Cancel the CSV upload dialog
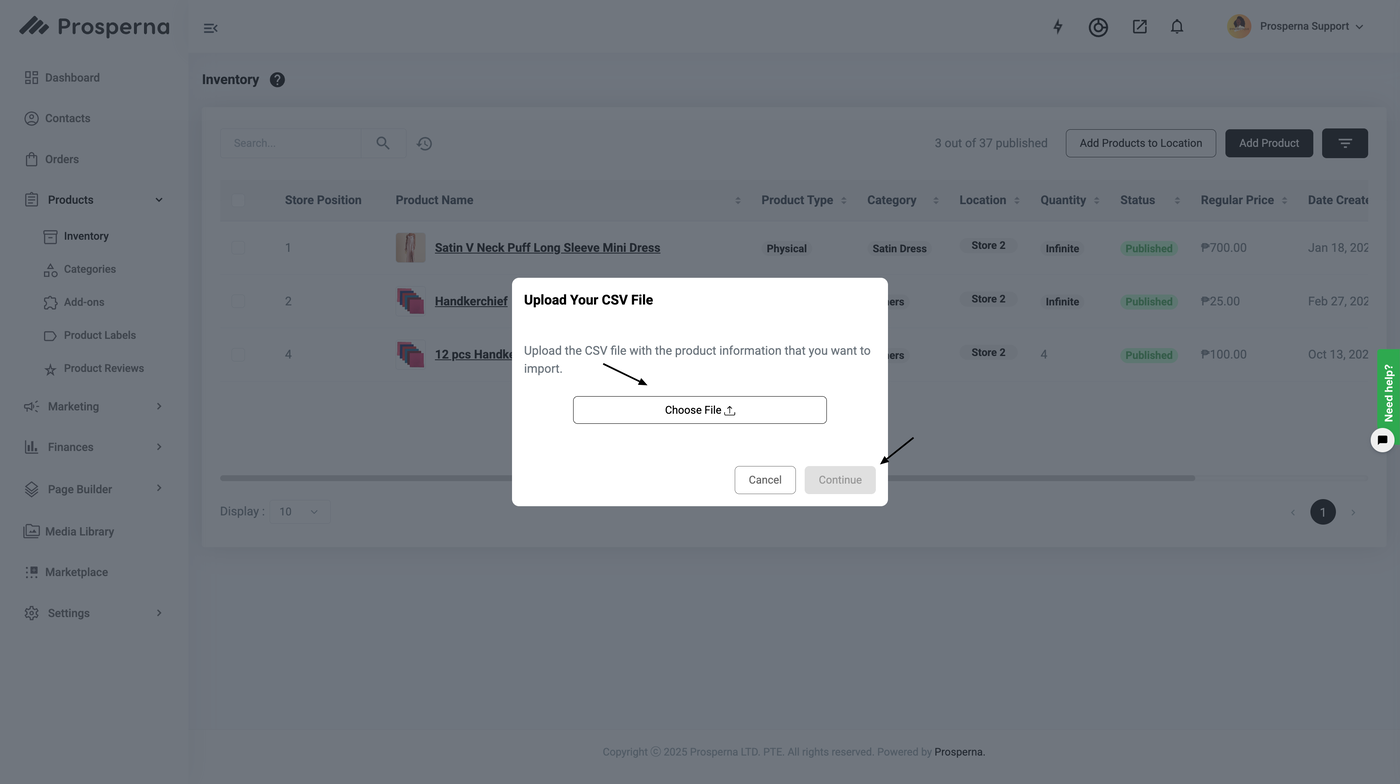This screenshot has width=1400, height=784. tap(765, 480)
